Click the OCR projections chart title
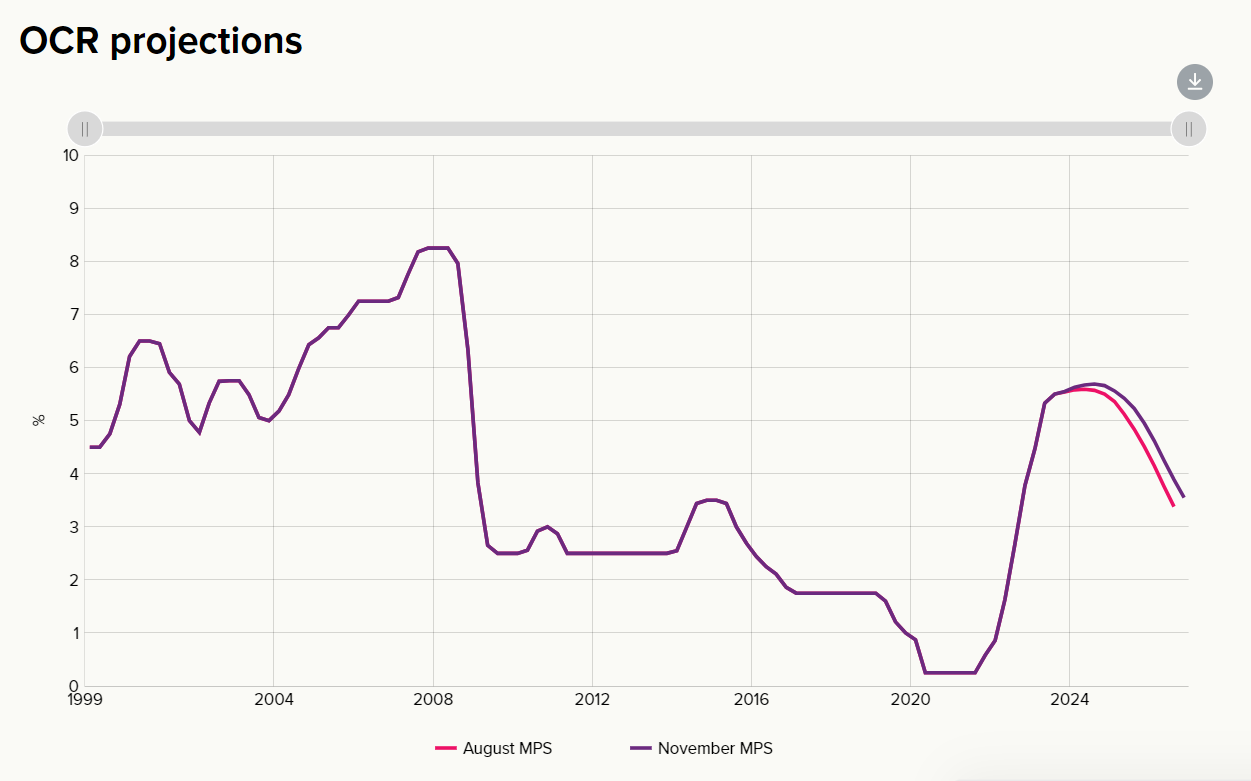Screen dimensions: 1251x781 tap(161, 41)
